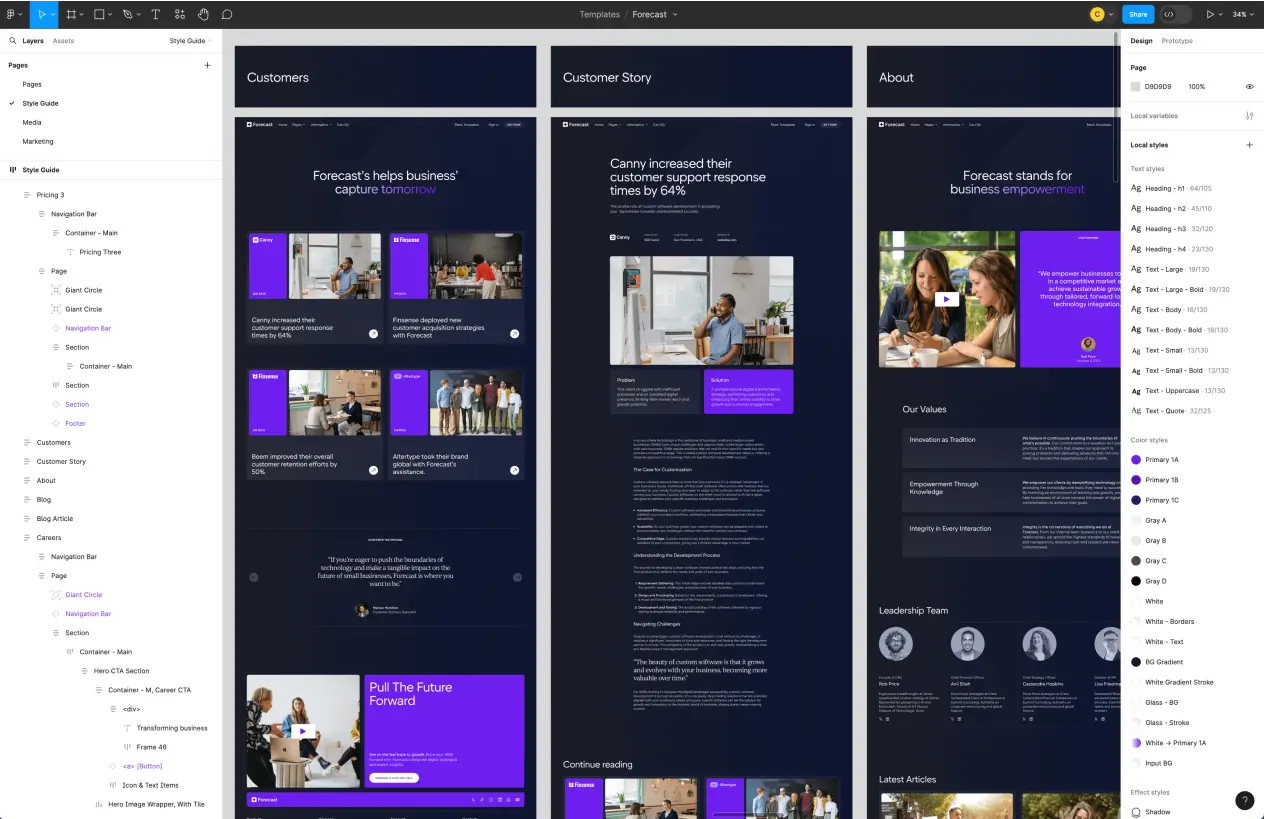
Task: Select the Rectangle shape tool
Action: pos(99,14)
